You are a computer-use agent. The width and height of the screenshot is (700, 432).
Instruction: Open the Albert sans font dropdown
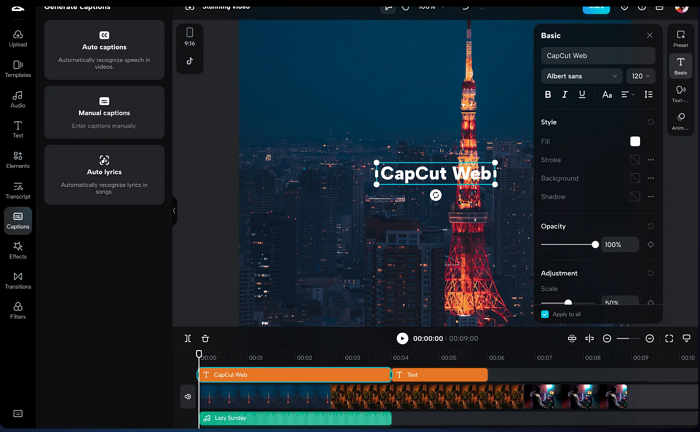pyautogui.click(x=582, y=76)
